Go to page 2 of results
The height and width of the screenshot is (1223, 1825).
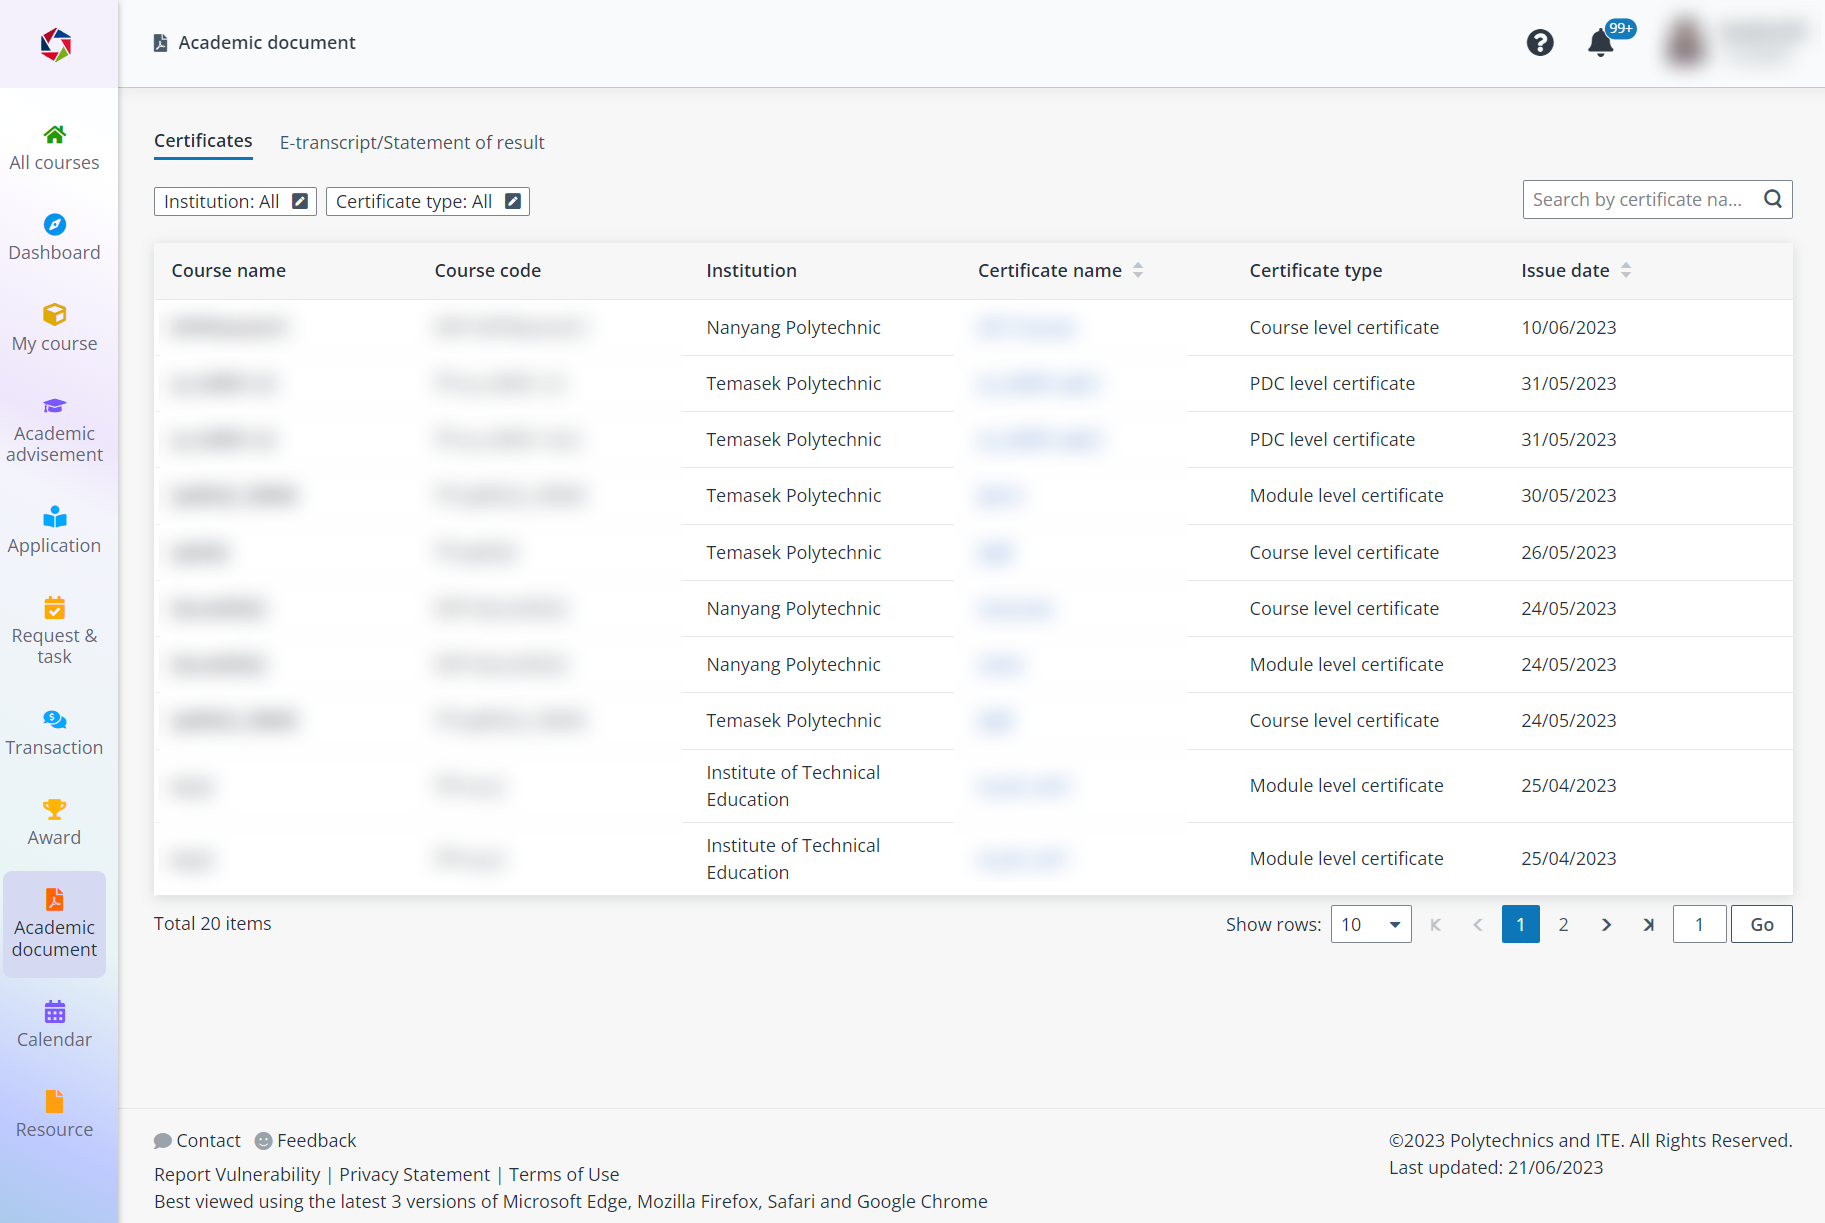1563,924
